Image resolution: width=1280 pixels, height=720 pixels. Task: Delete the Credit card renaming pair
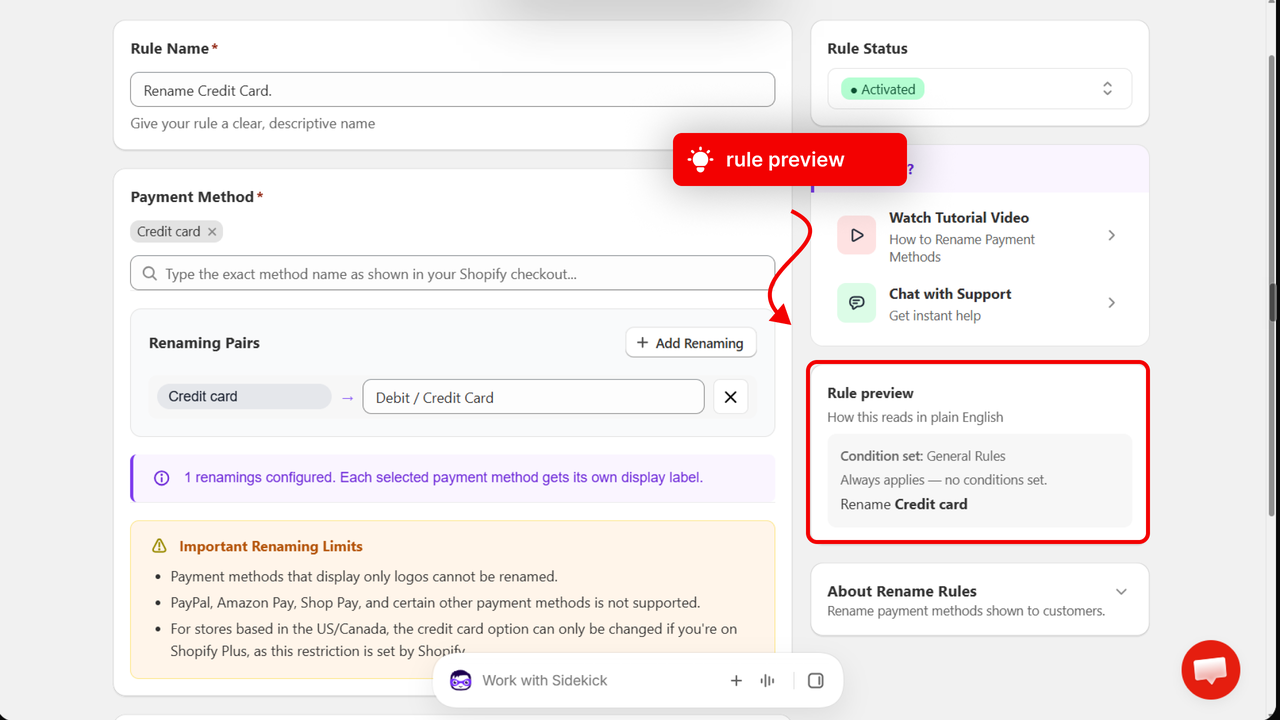(x=731, y=397)
